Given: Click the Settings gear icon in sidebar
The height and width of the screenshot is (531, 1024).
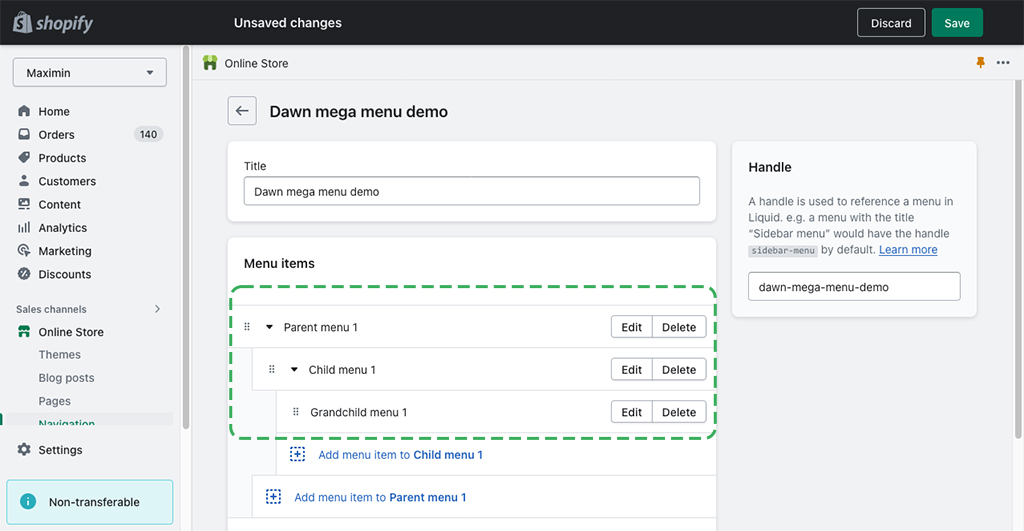Looking at the screenshot, I should (24, 449).
